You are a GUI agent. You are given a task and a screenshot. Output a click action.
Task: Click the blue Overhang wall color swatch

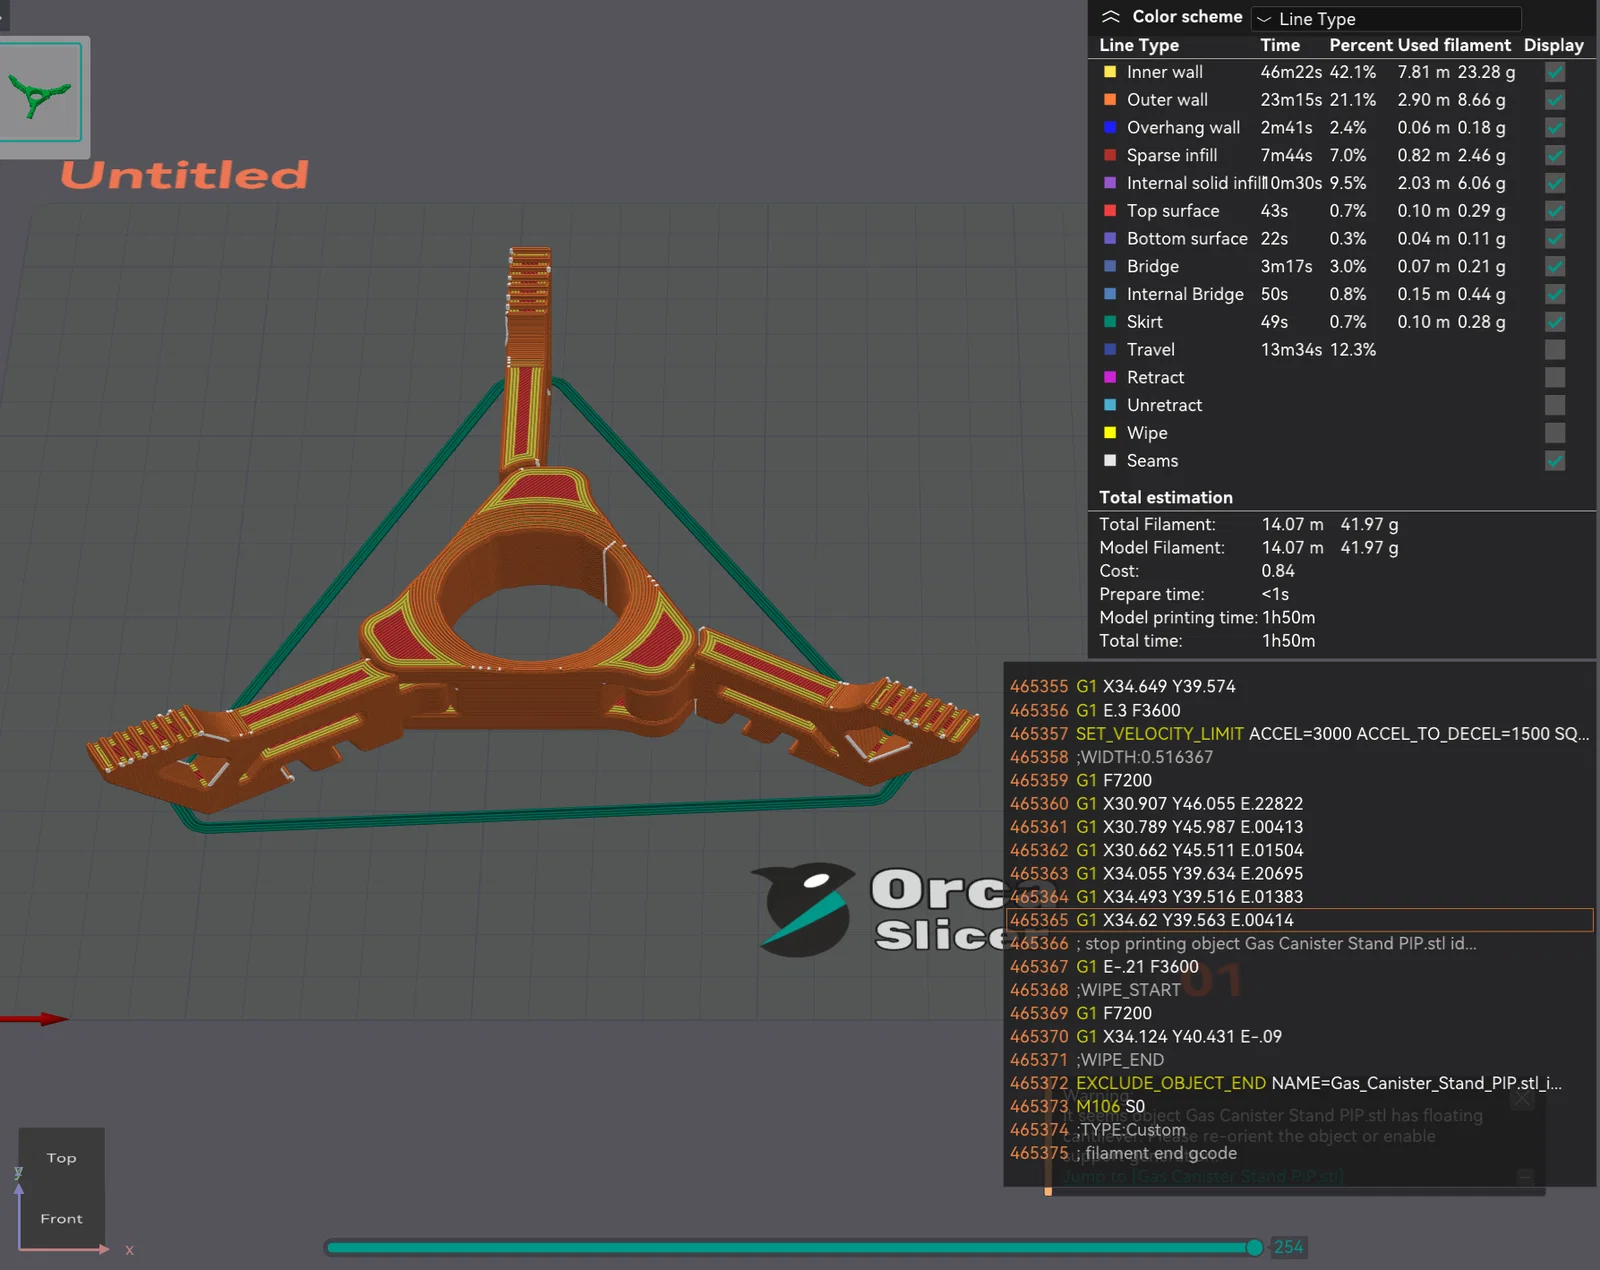1109,127
